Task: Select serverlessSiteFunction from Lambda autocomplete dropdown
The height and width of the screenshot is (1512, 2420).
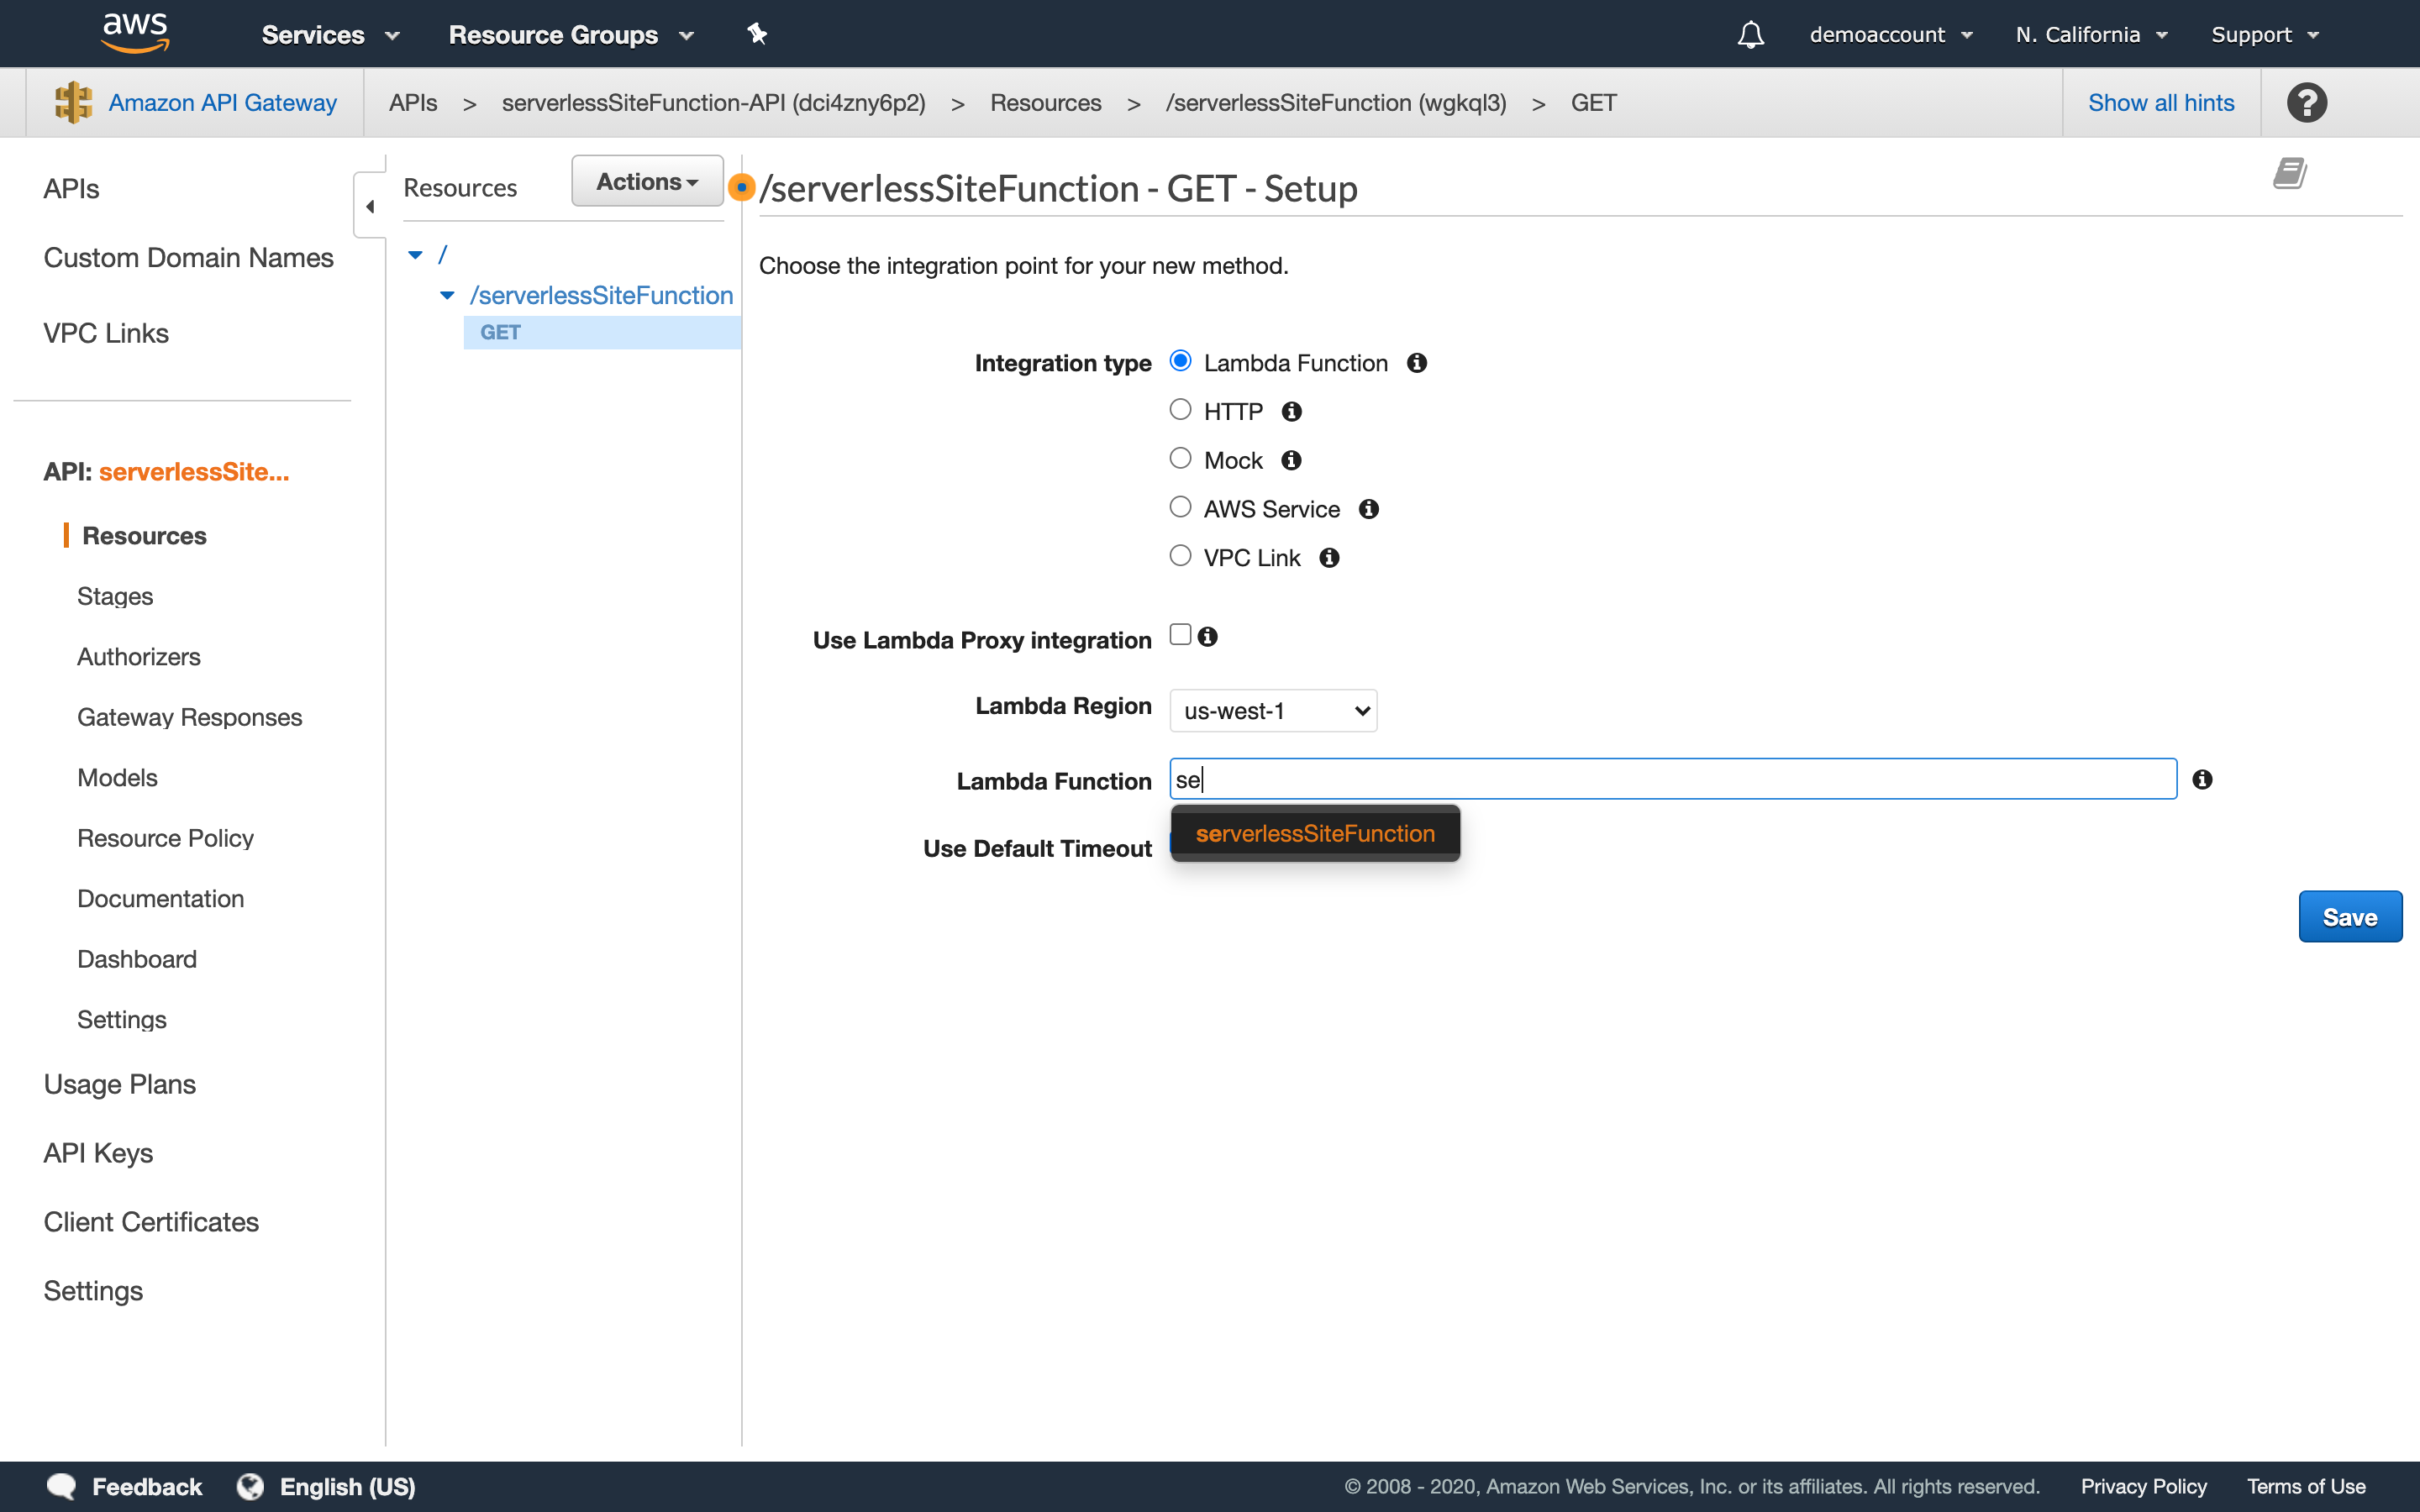Action: pyautogui.click(x=1313, y=834)
